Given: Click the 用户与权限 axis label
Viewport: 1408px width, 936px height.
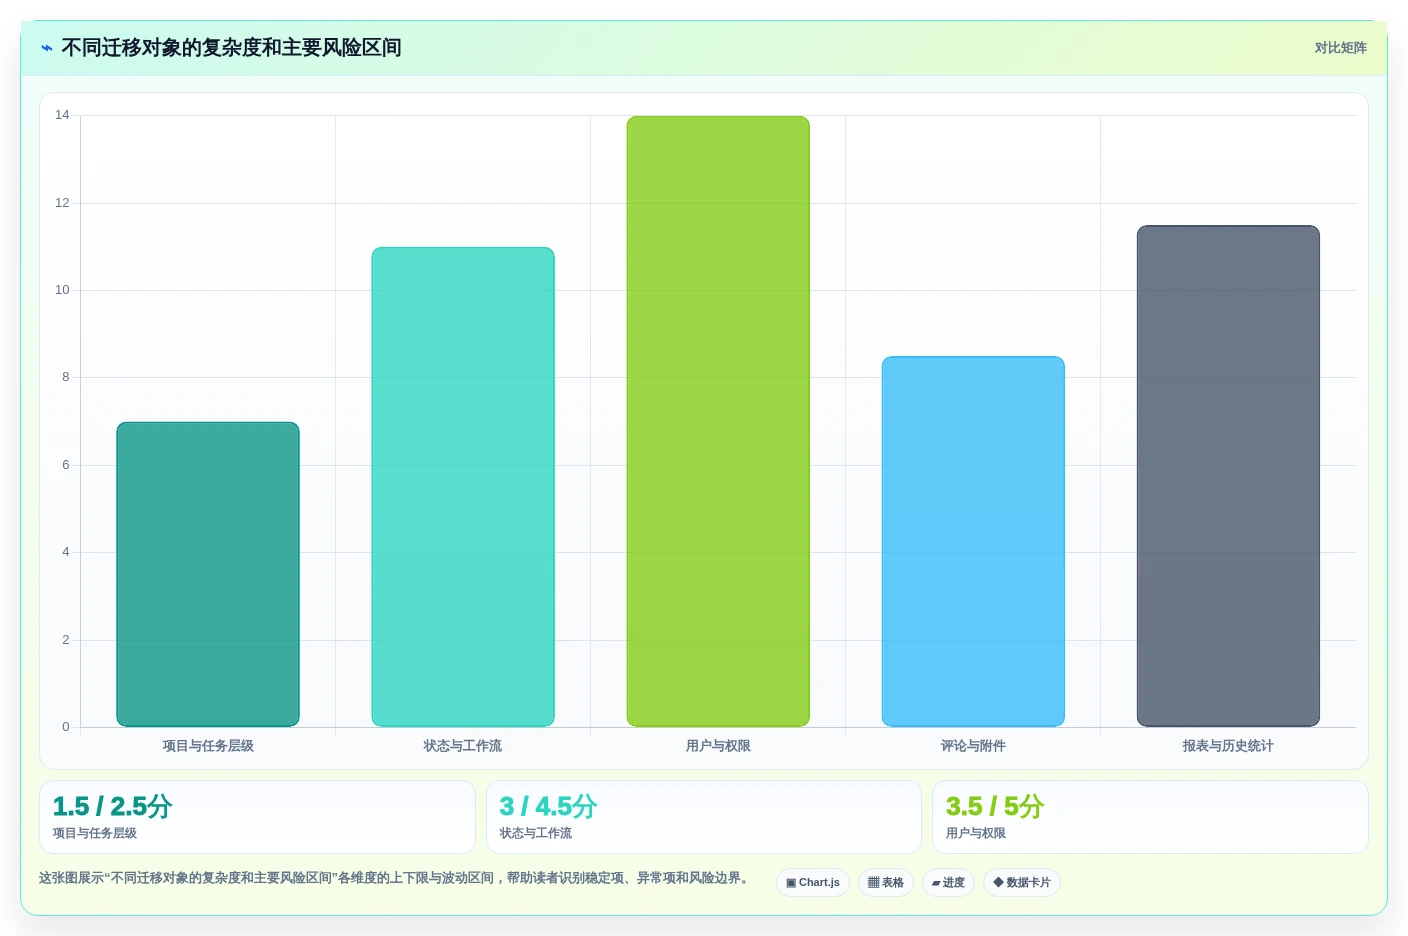Looking at the screenshot, I should coord(718,746).
